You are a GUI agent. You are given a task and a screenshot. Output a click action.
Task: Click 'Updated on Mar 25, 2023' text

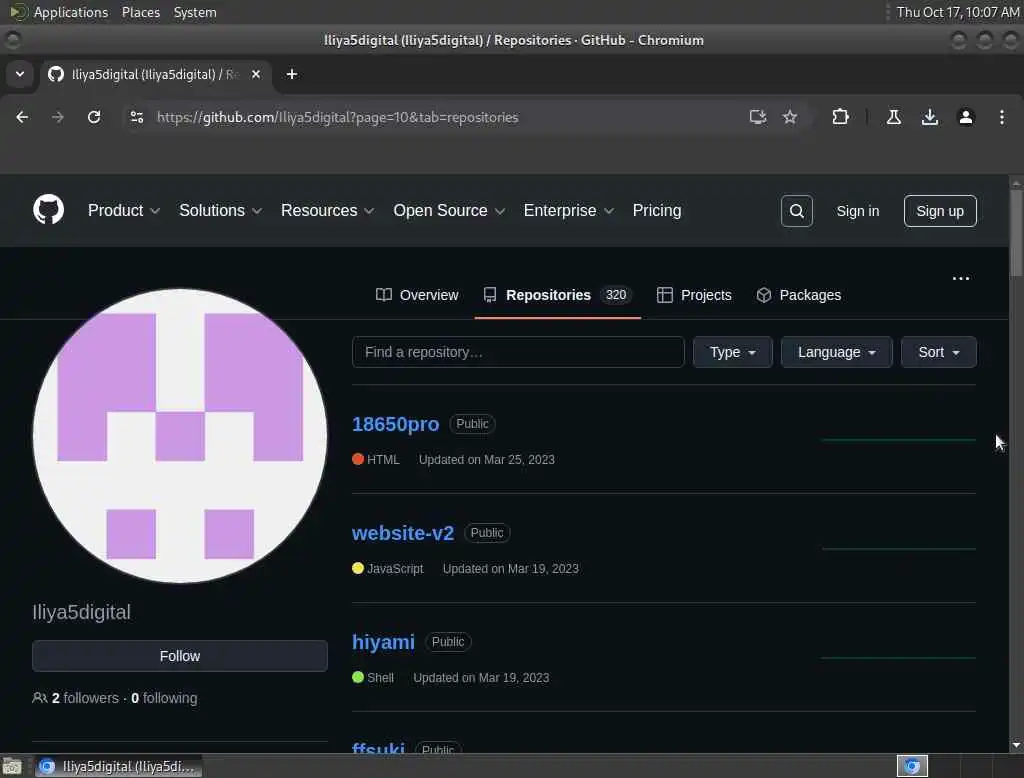[x=487, y=460]
